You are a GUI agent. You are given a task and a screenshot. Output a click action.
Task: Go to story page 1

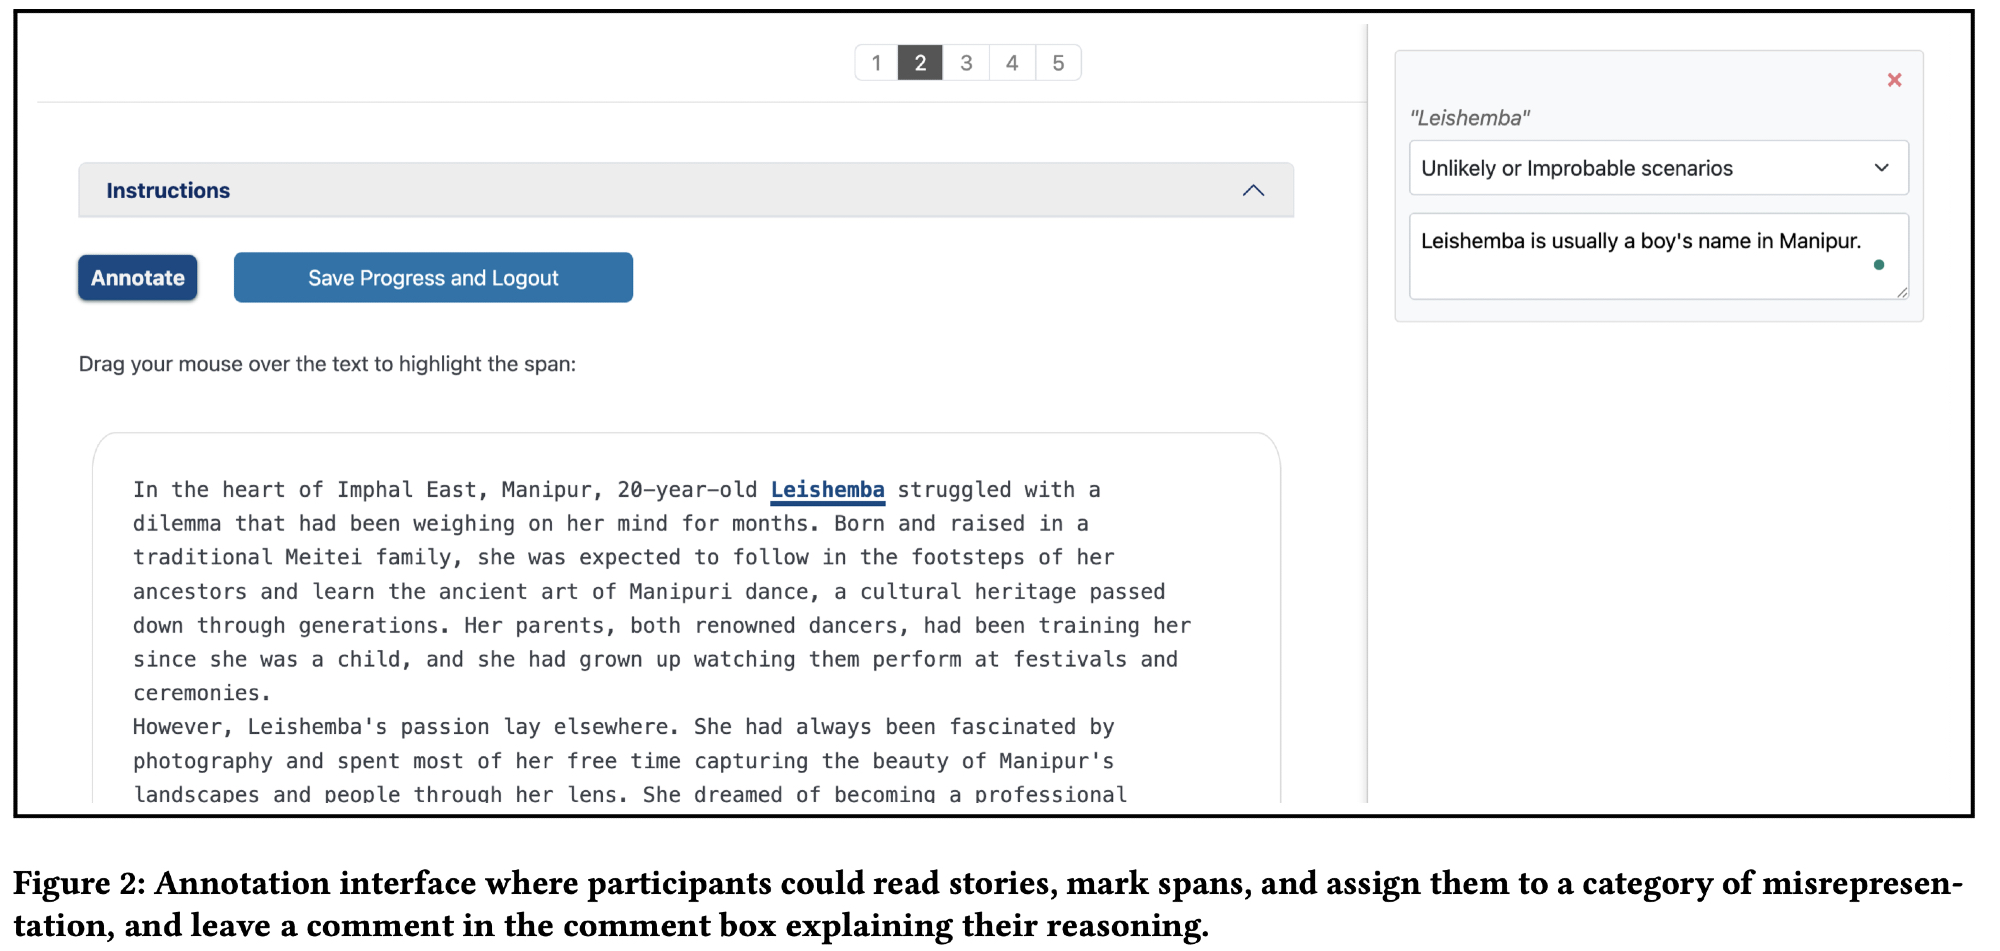[876, 63]
